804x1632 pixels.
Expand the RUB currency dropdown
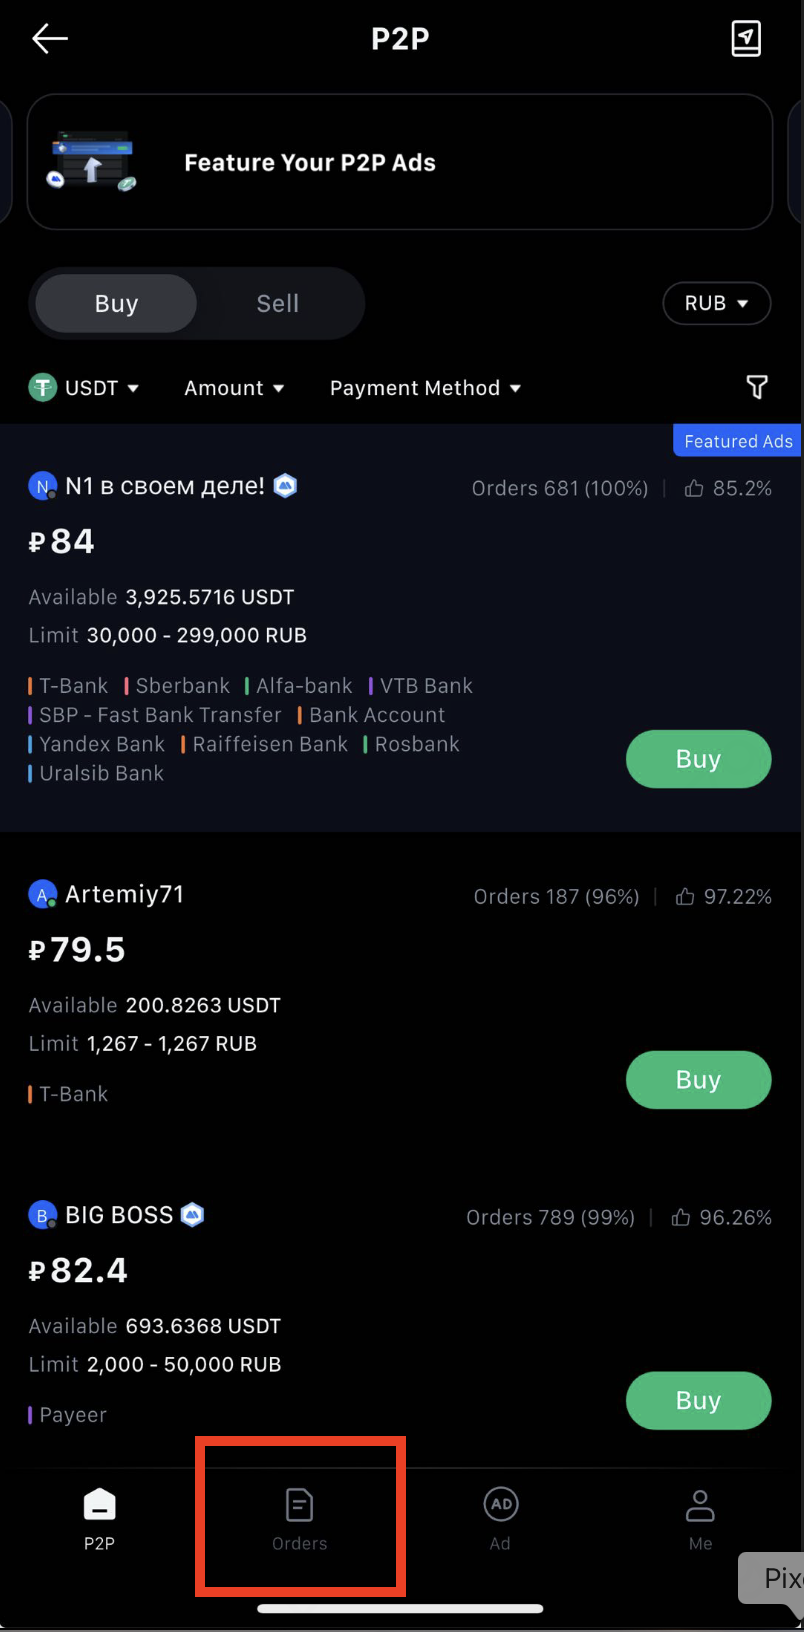coord(716,304)
